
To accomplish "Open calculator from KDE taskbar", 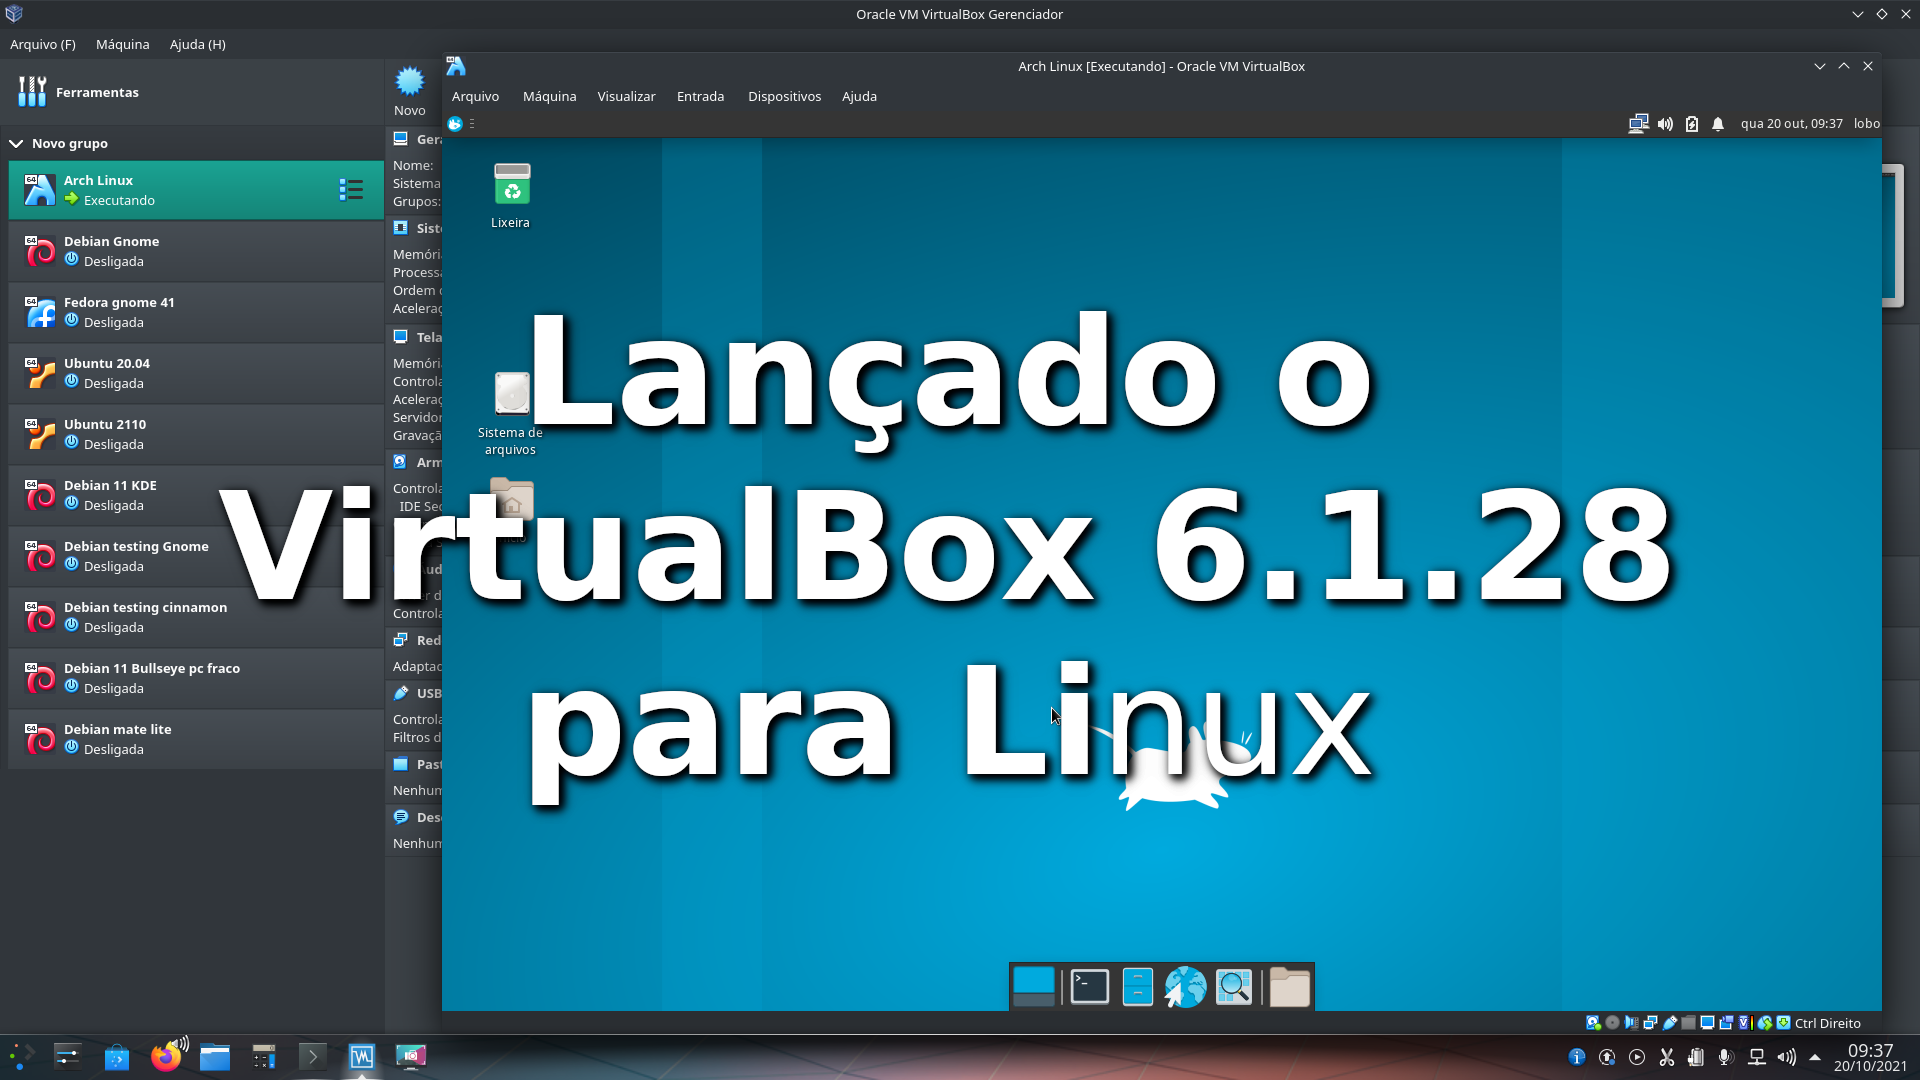I will tap(264, 1056).
